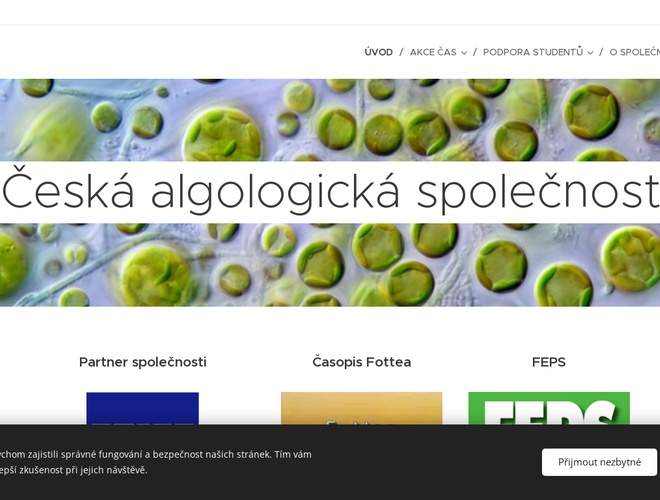
Task: Click the separator slash after AKCE ČAS
Action: 475,52
